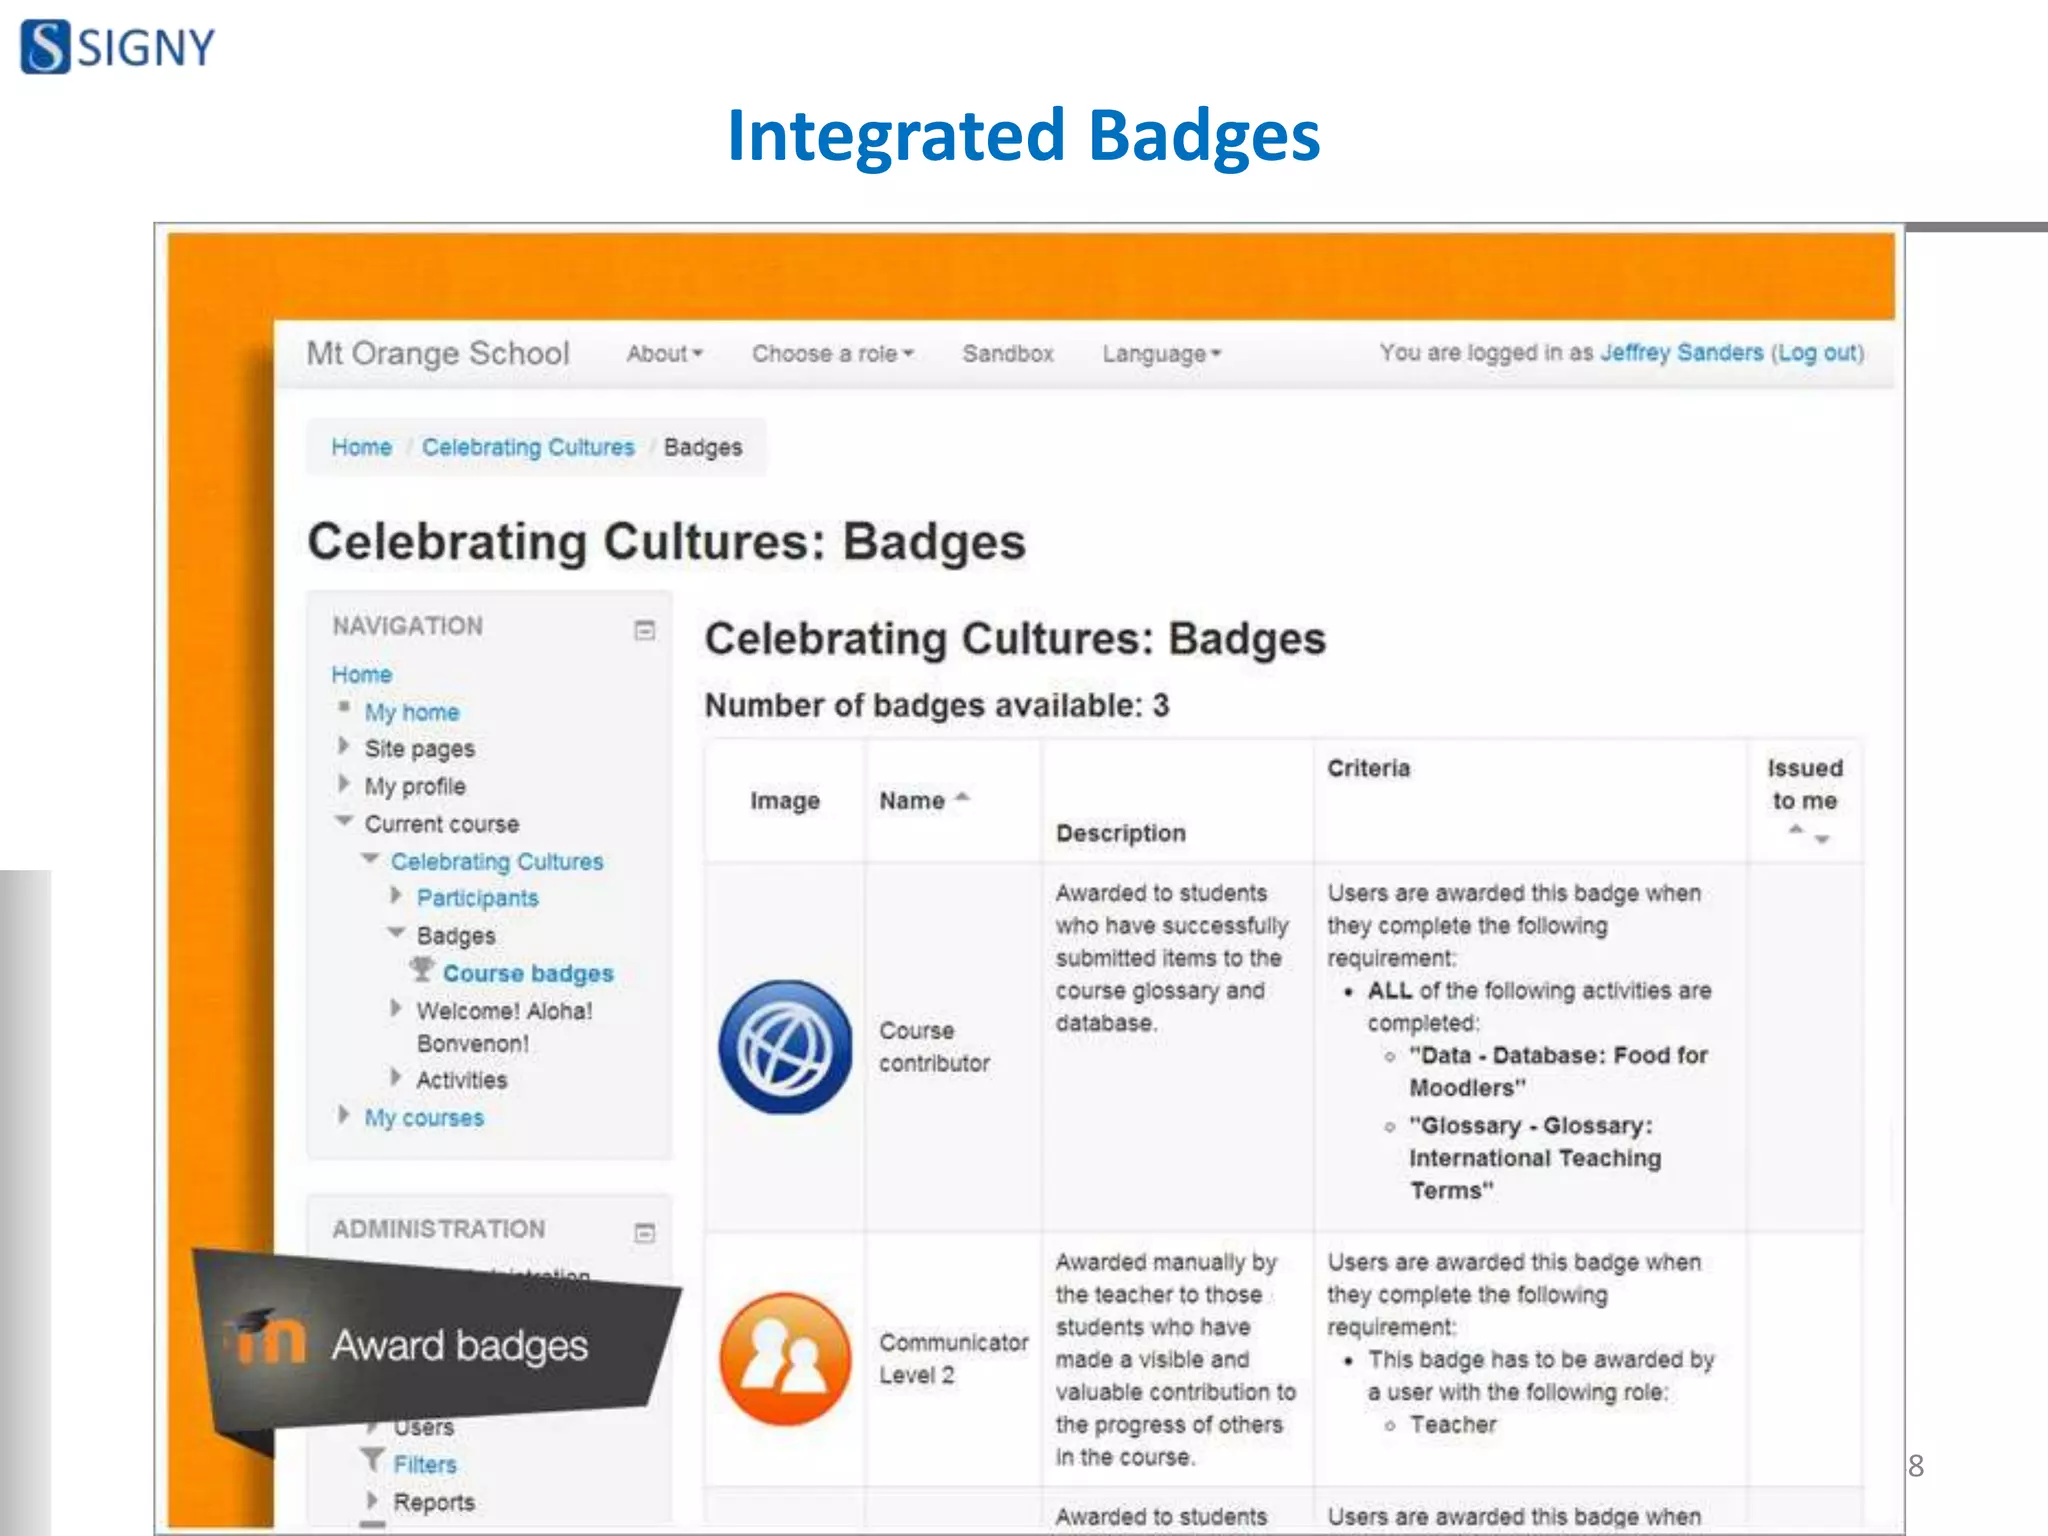Open the Choose a role dropdown
Image resolution: width=2048 pixels, height=1536 pixels.
click(833, 353)
